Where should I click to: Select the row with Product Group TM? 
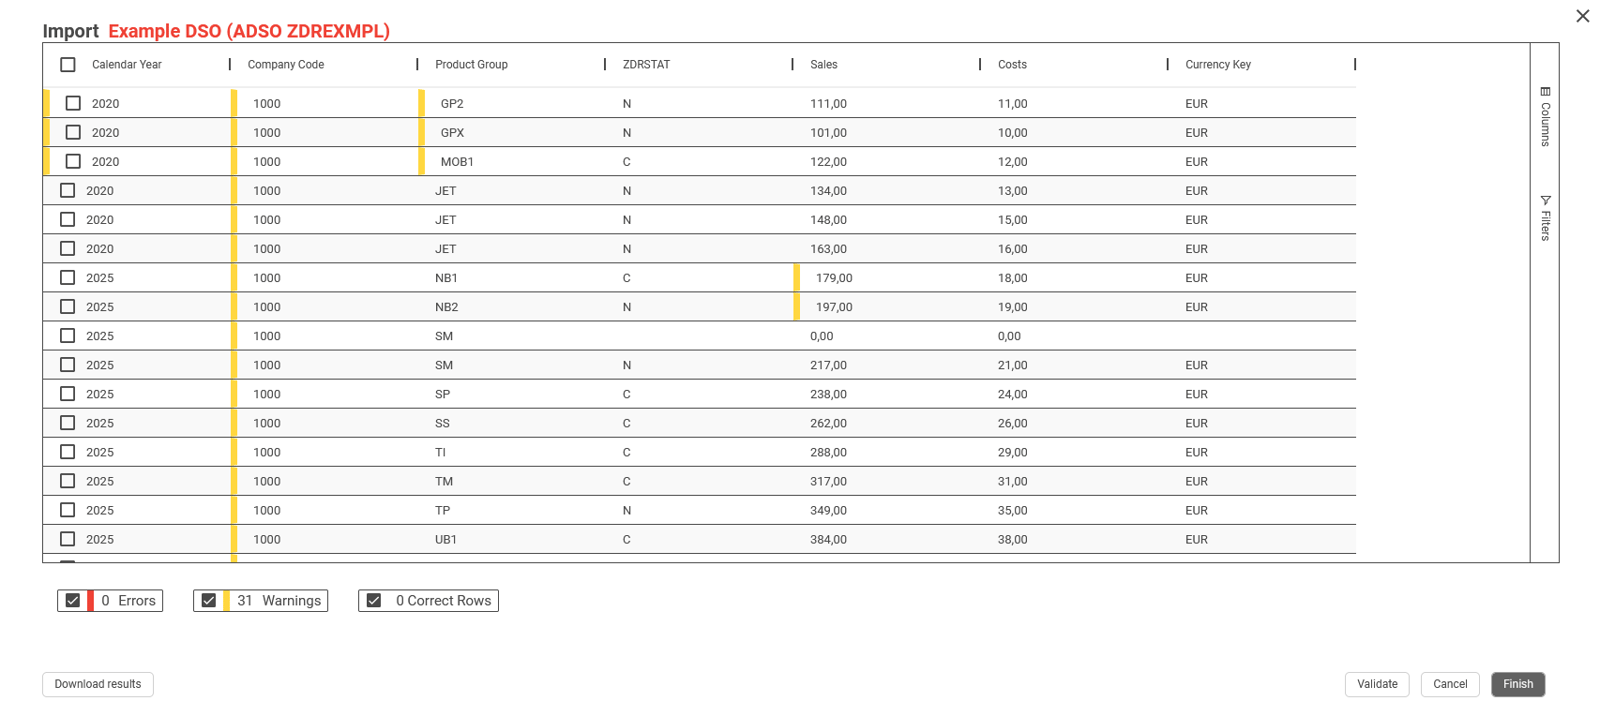[x=68, y=480]
